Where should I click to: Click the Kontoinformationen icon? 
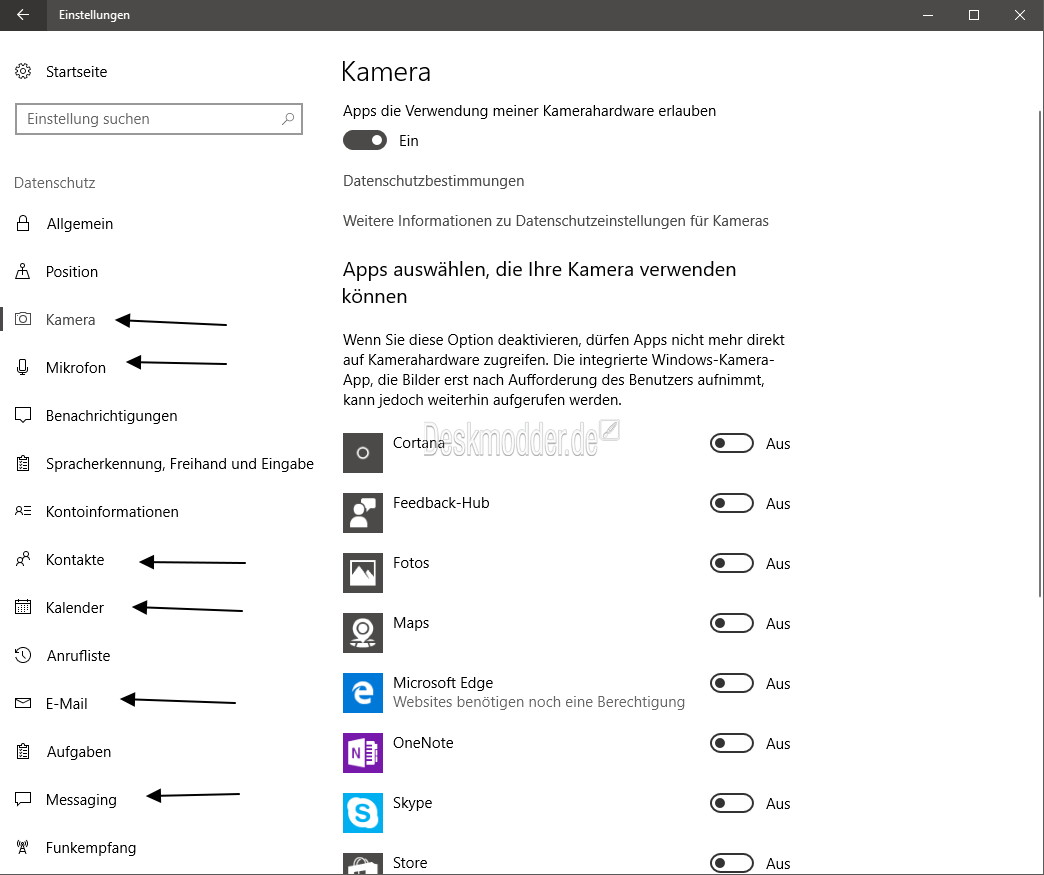(x=23, y=511)
